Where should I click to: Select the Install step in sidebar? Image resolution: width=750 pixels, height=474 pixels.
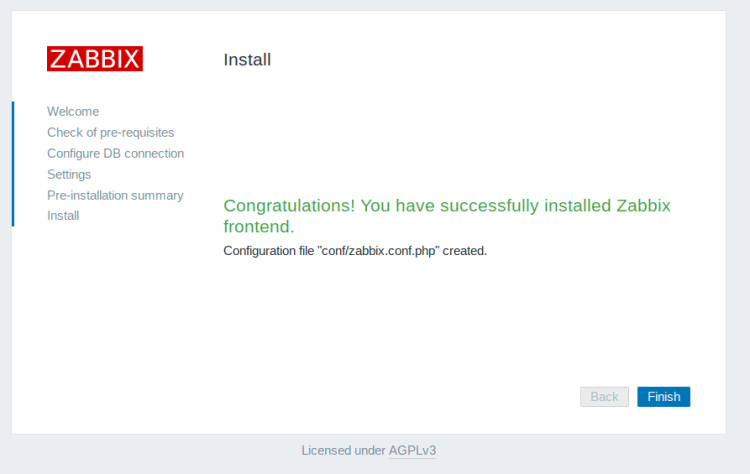pos(63,215)
